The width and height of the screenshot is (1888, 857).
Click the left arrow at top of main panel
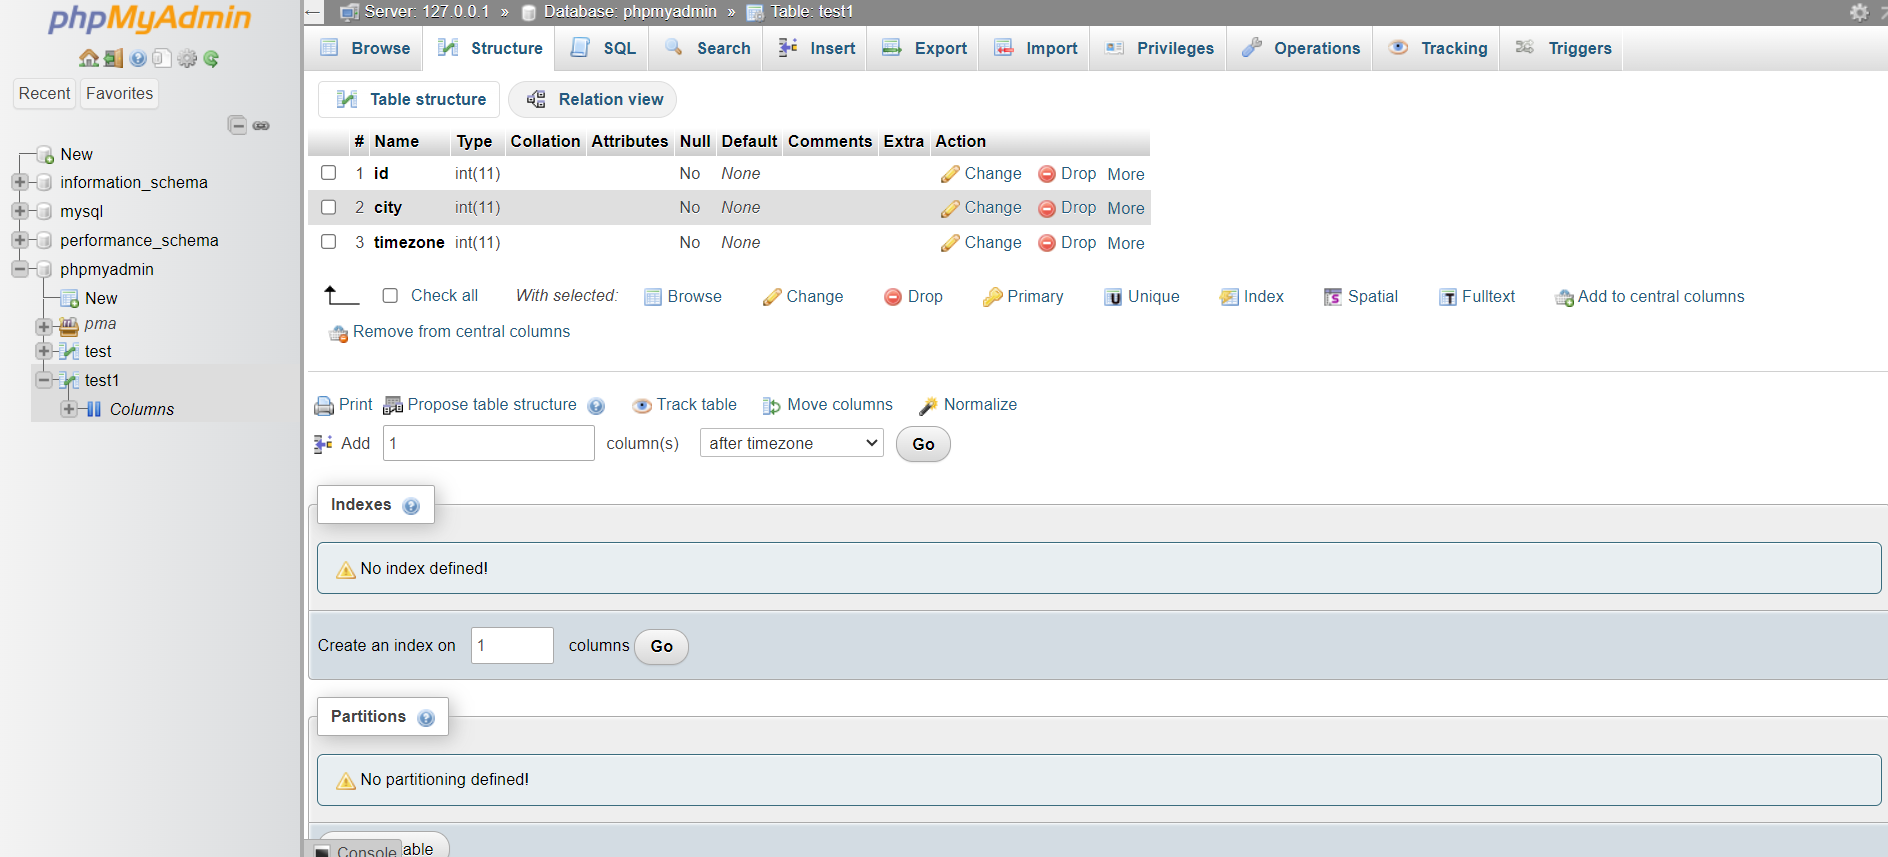313,13
